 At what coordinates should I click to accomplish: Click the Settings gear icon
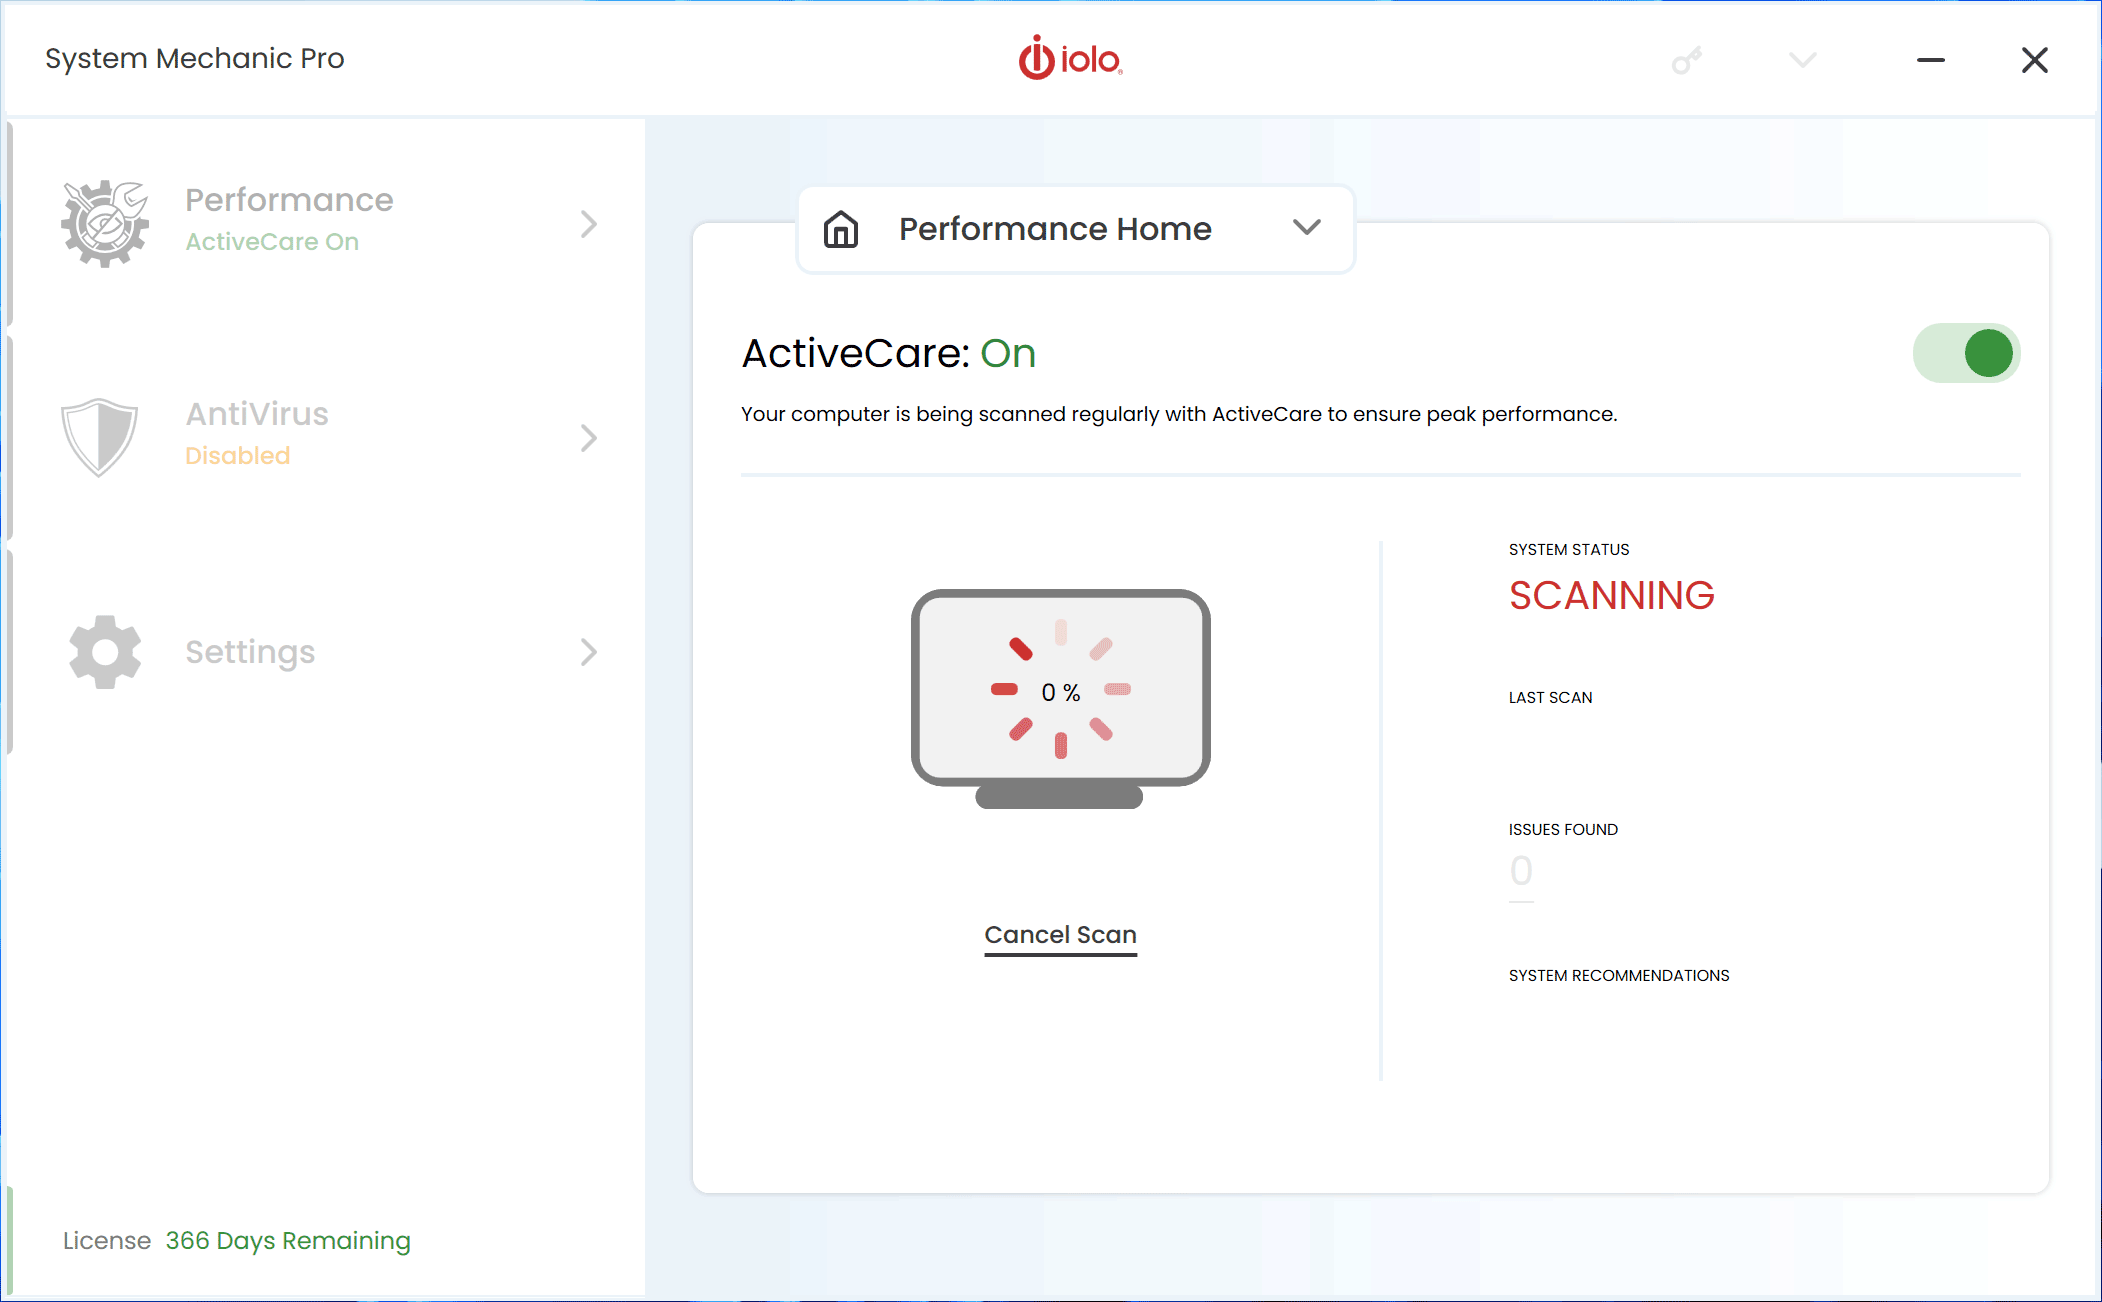102,652
